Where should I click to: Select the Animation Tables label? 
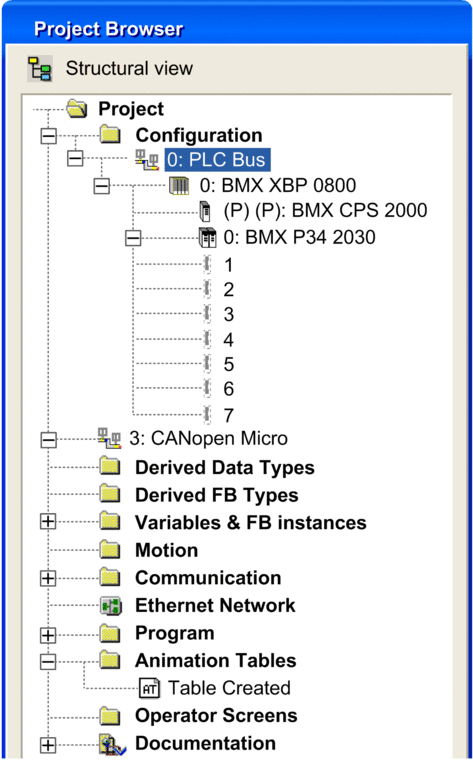click(215, 660)
